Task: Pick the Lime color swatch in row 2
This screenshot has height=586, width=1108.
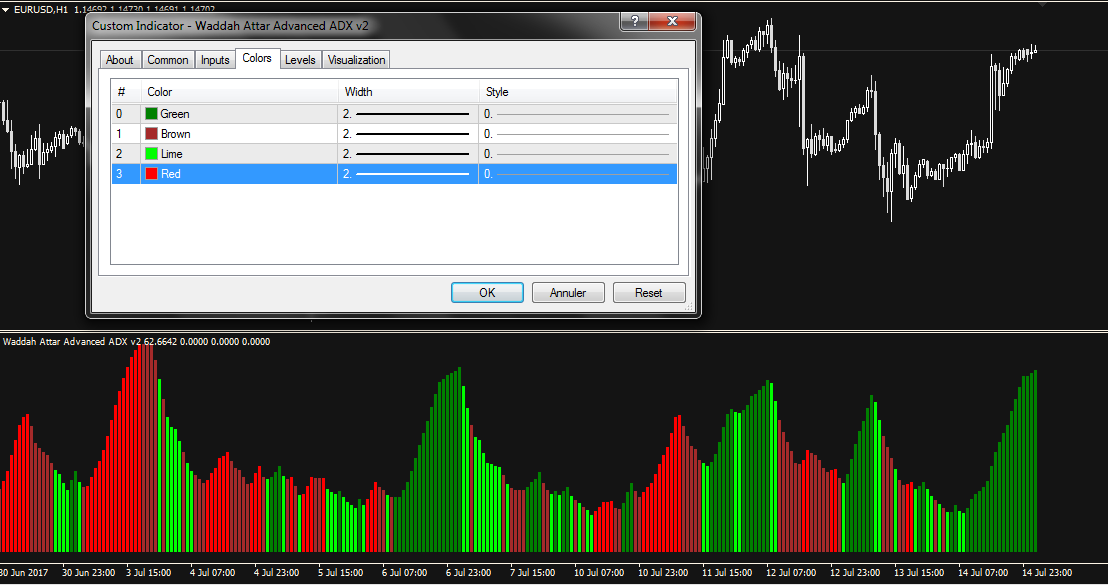Action: pos(151,153)
